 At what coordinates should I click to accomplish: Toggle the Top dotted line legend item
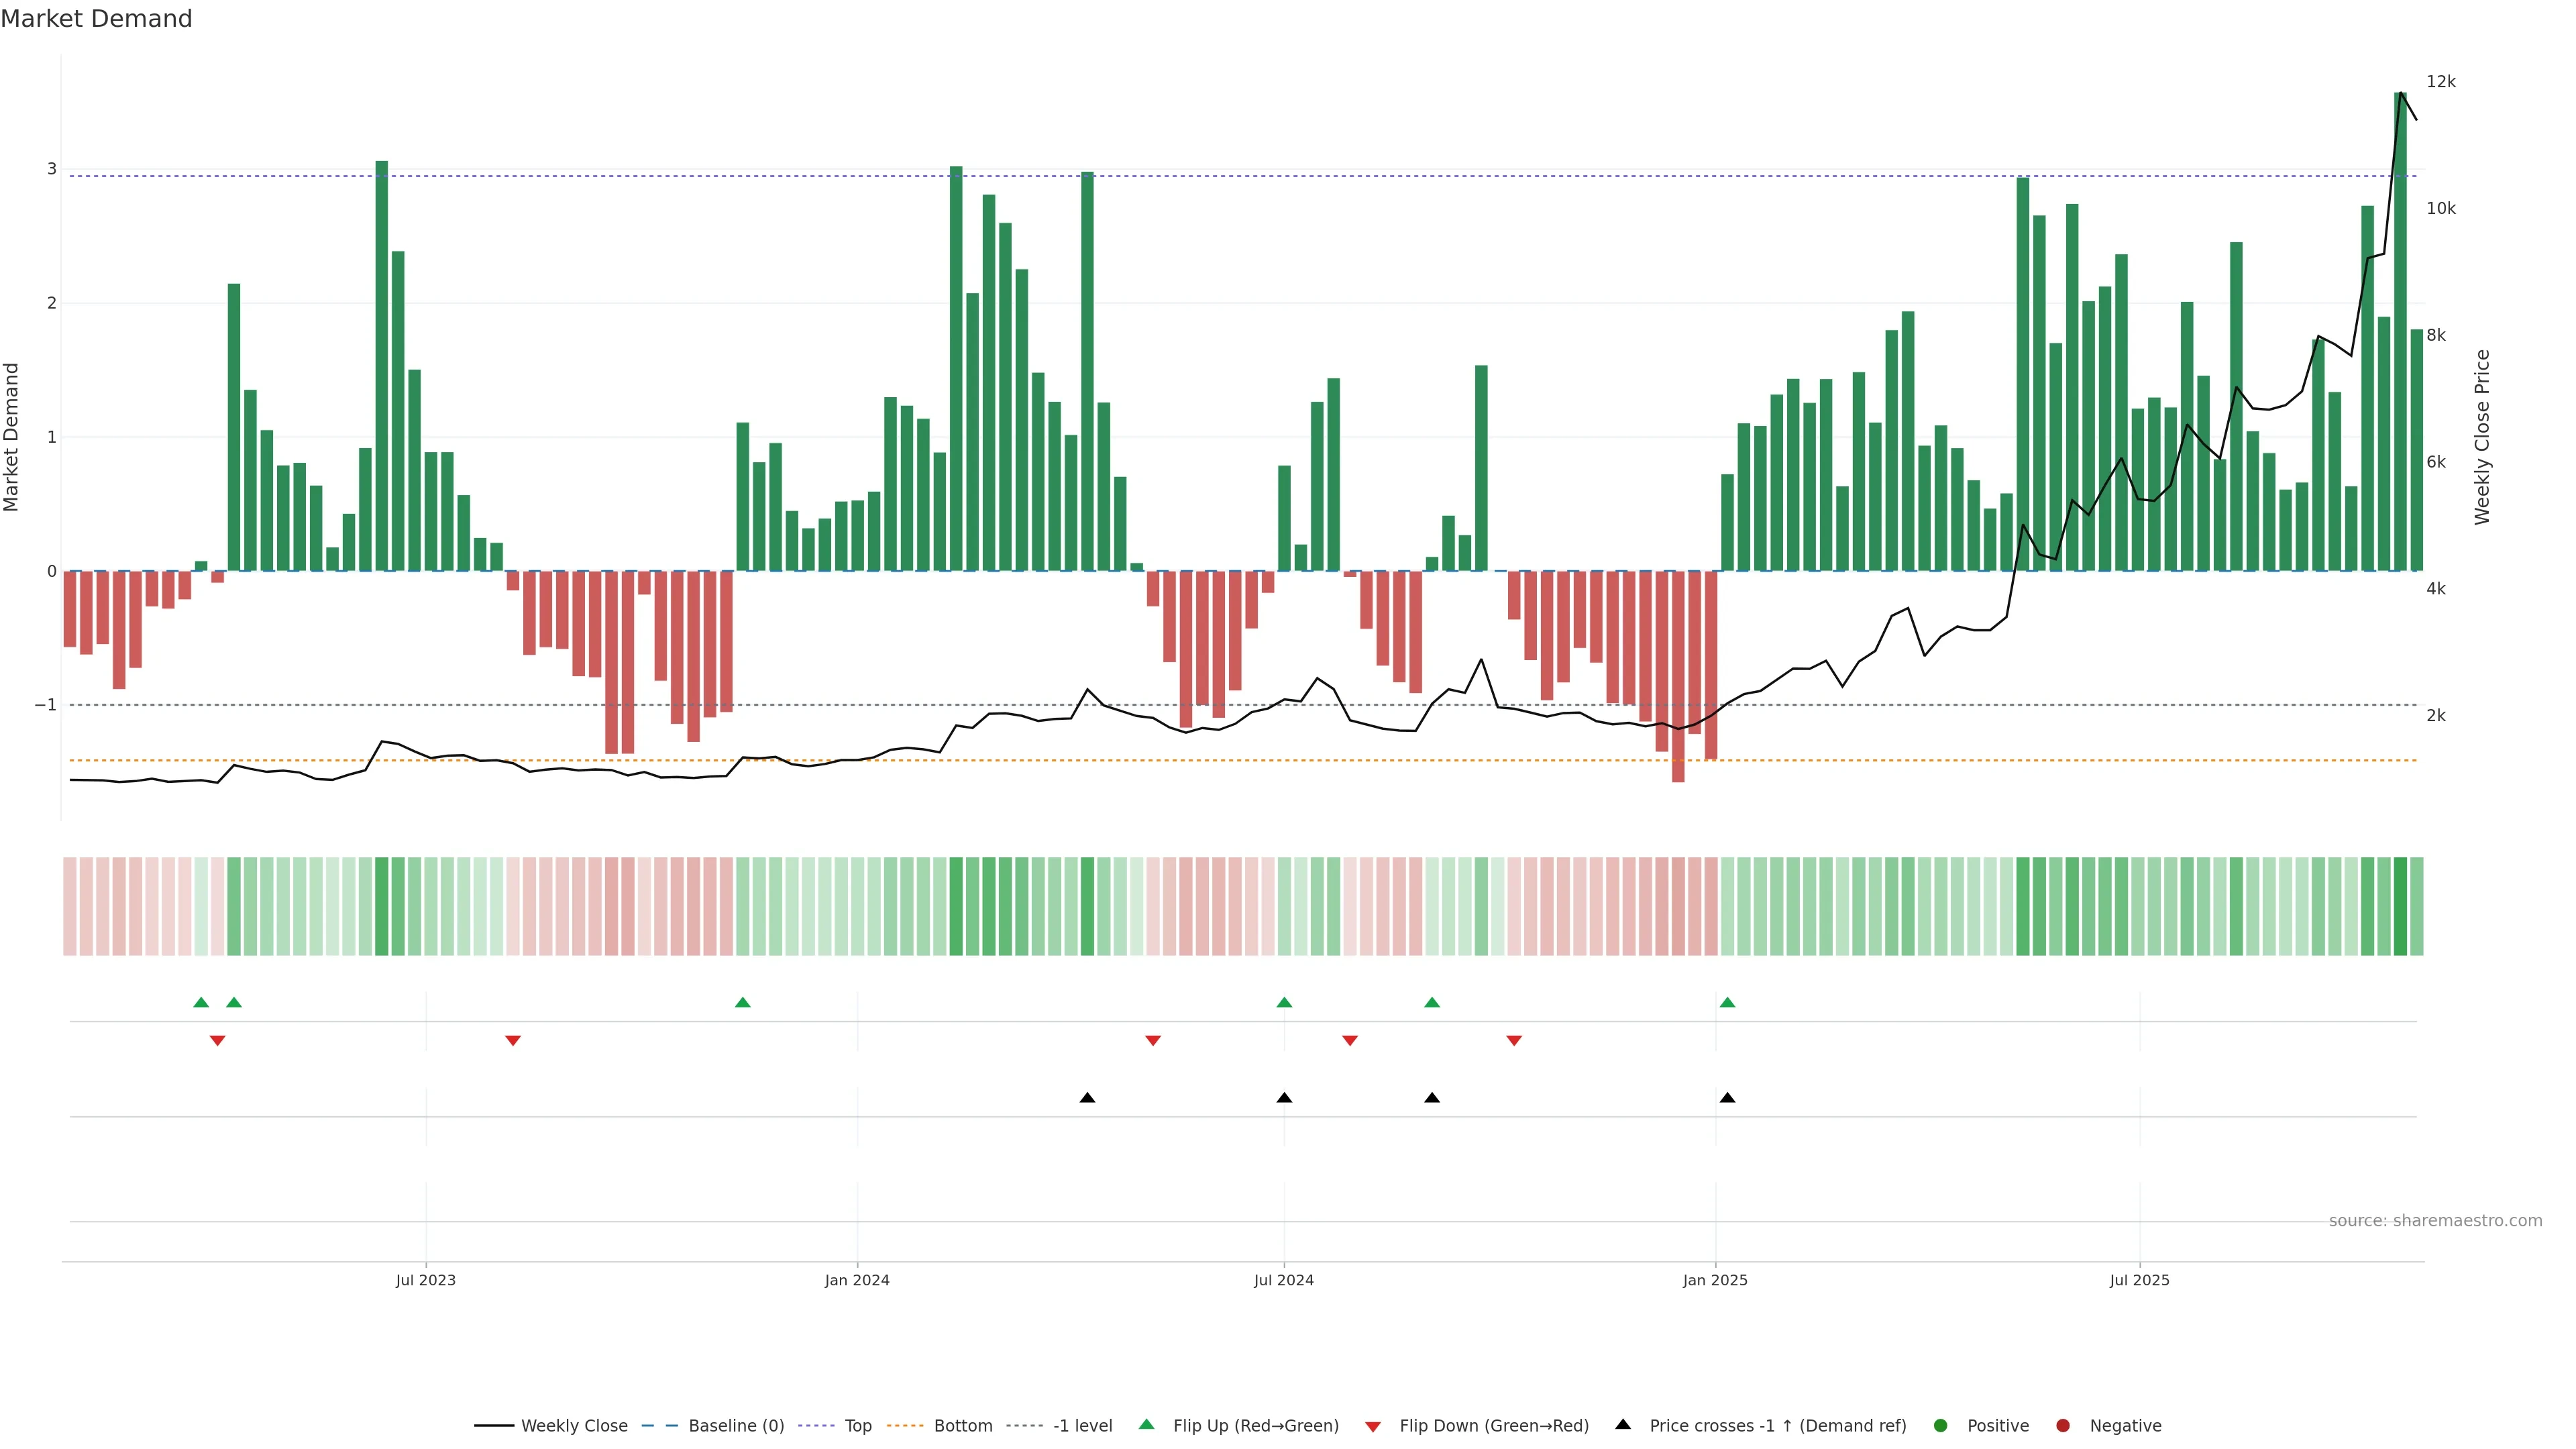[857, 1425]
